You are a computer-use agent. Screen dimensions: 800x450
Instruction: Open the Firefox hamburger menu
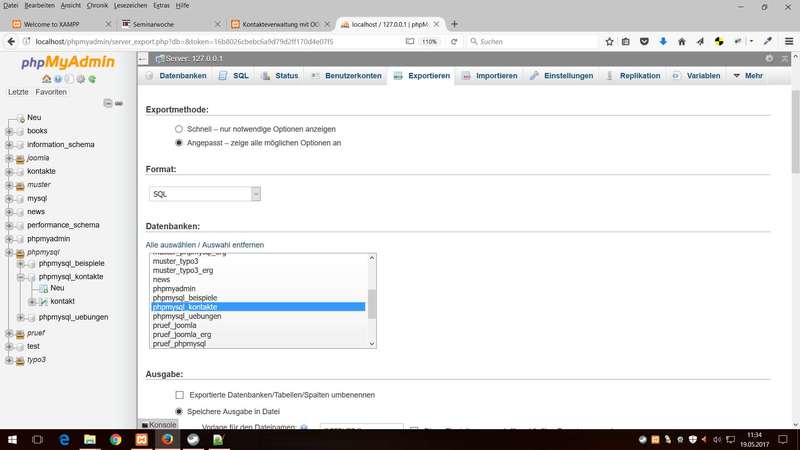pyautogui.click(x=789, y=41)
